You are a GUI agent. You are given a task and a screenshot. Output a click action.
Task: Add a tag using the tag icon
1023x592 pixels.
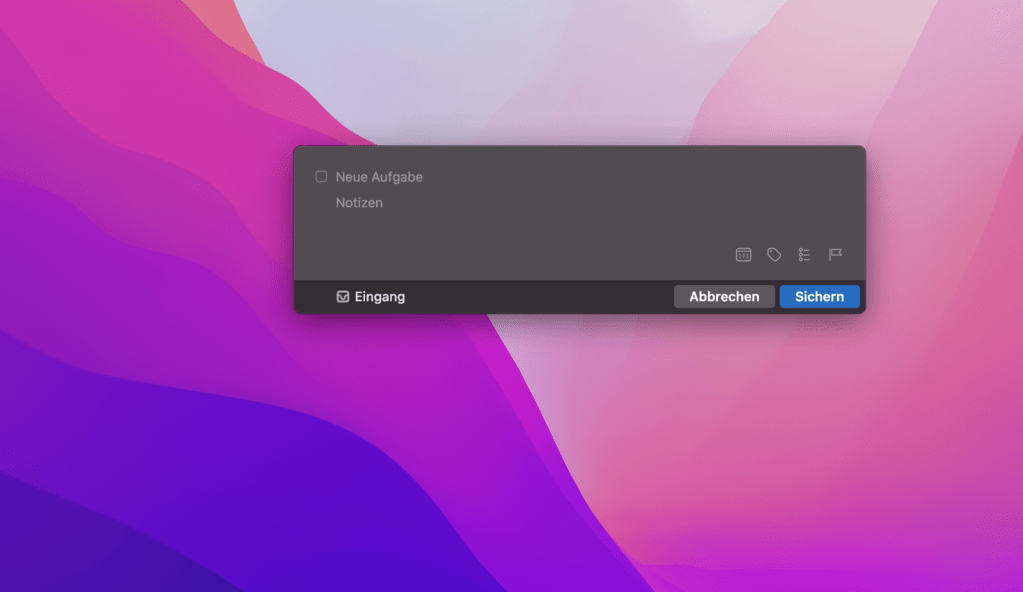[774, 255]
